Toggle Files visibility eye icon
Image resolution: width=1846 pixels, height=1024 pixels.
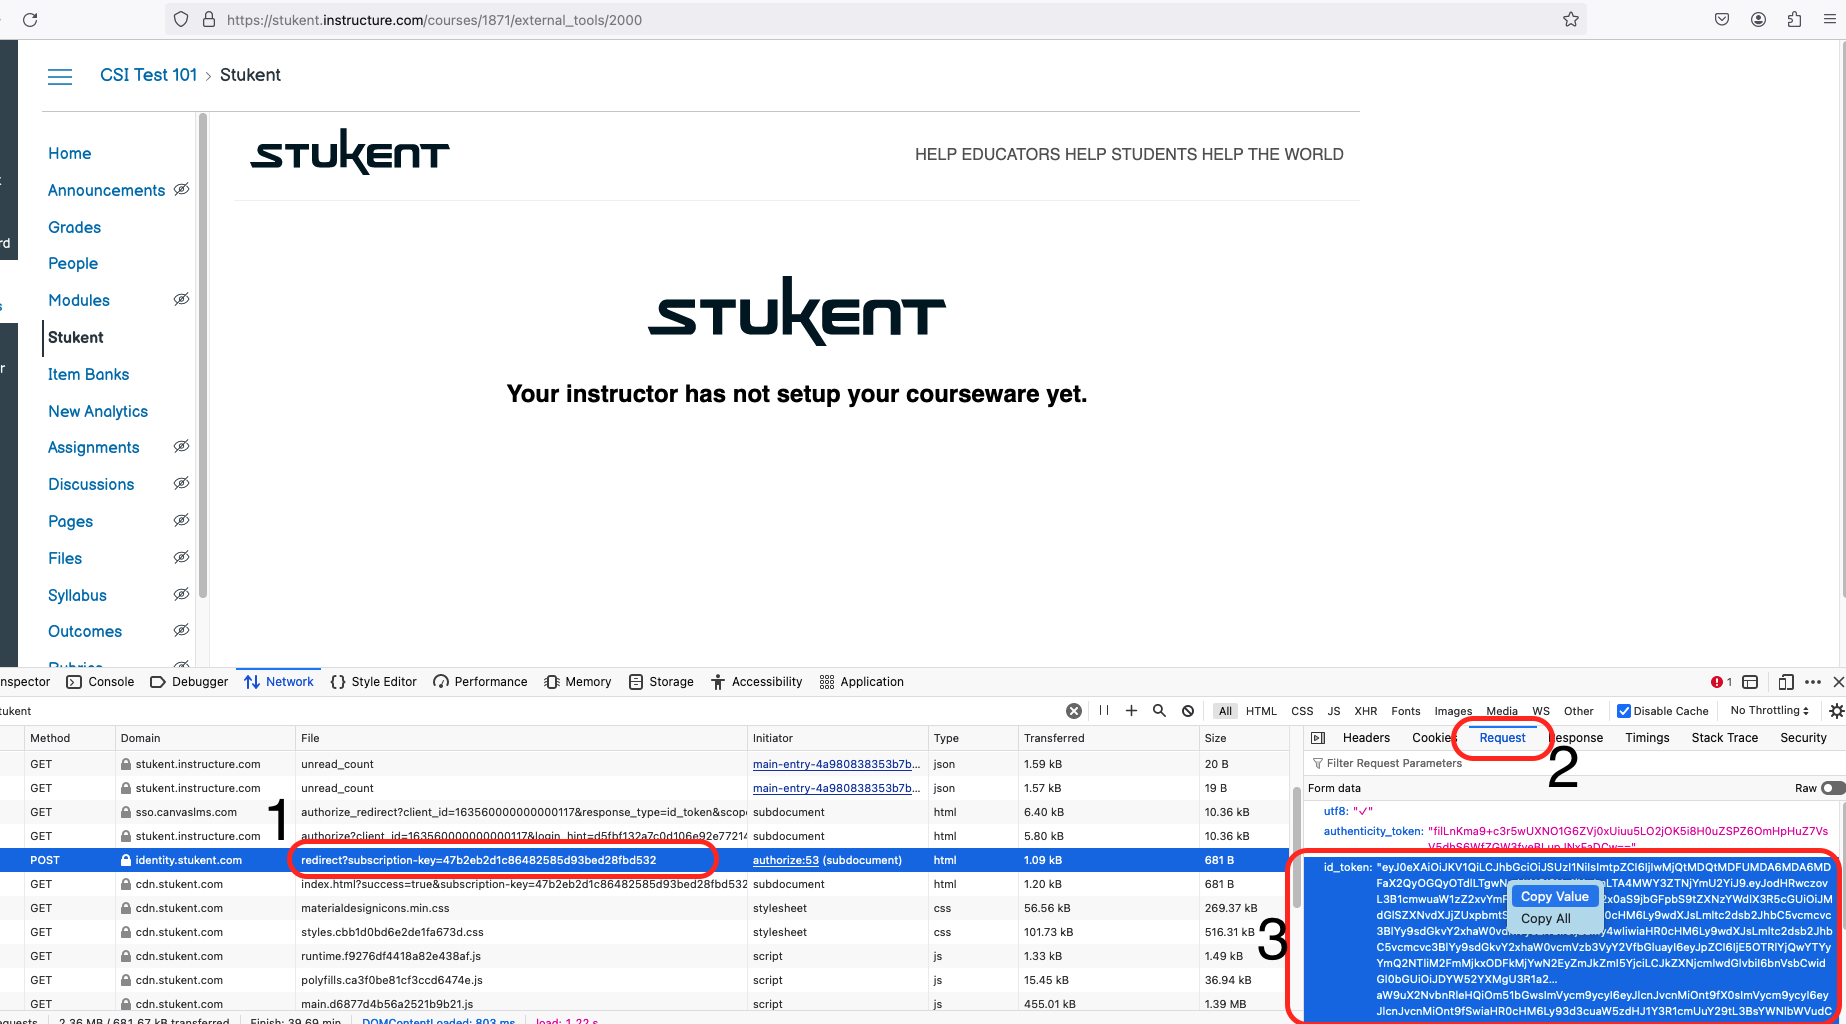181,557
